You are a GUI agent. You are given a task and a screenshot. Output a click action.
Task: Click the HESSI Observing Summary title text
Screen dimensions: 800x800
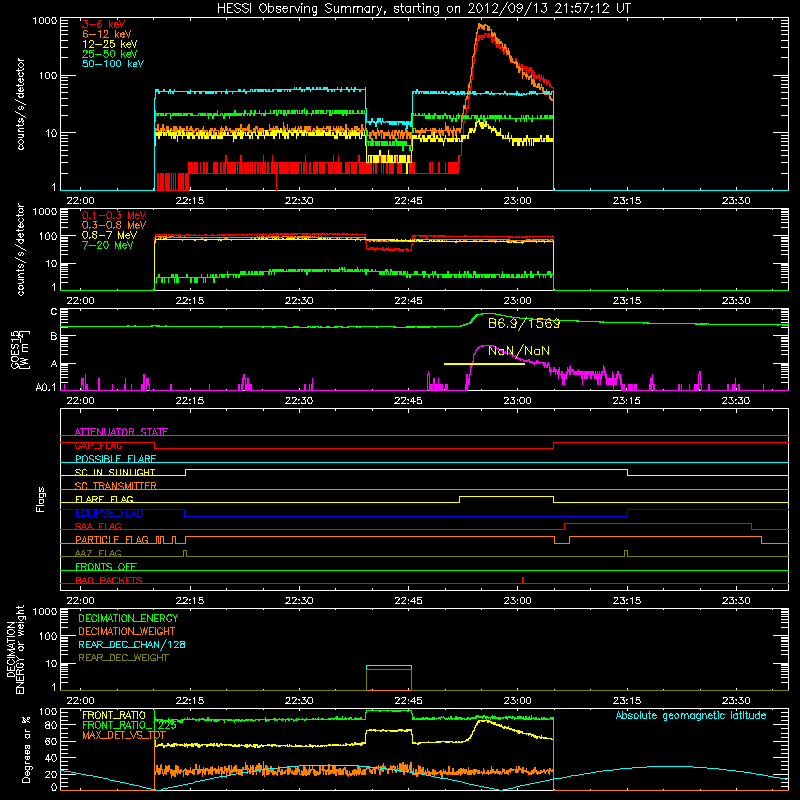pos(423,9)
